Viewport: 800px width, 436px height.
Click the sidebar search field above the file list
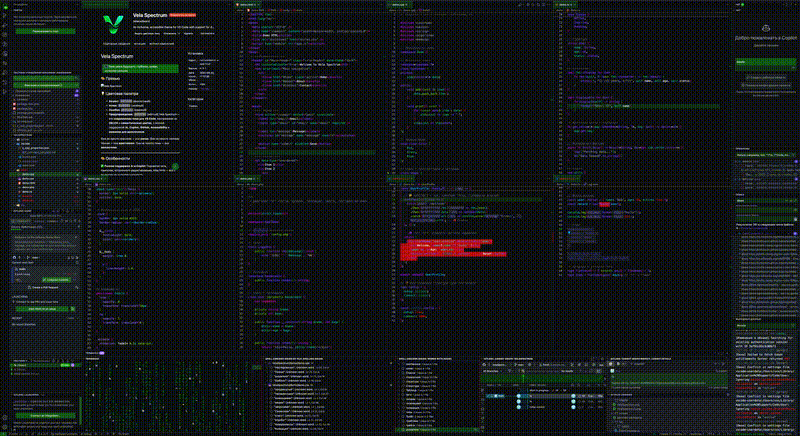click(x=46, y=79)
